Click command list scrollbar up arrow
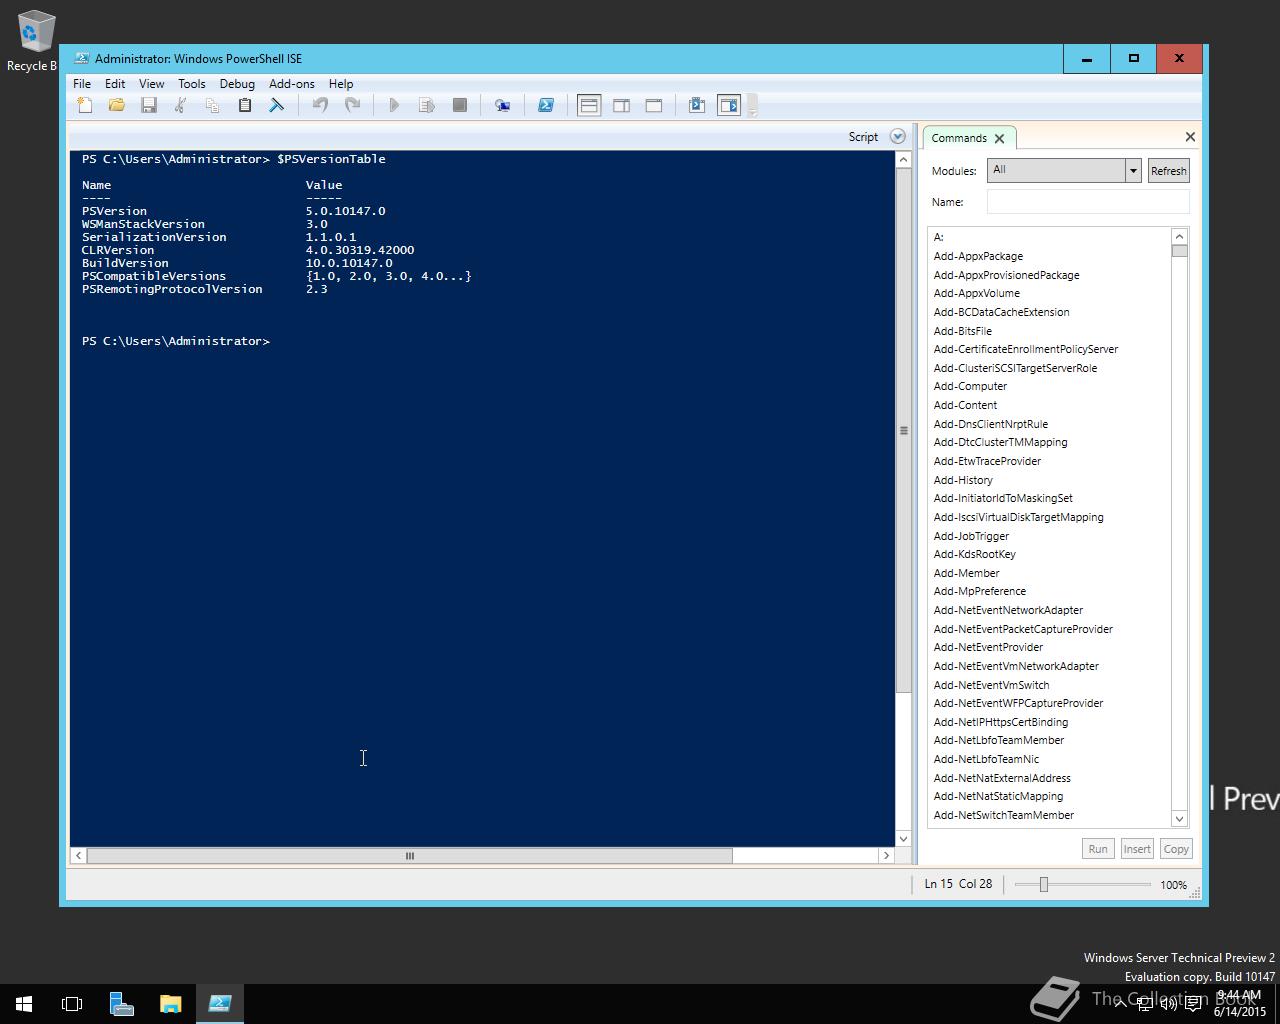 [1179, 237]
